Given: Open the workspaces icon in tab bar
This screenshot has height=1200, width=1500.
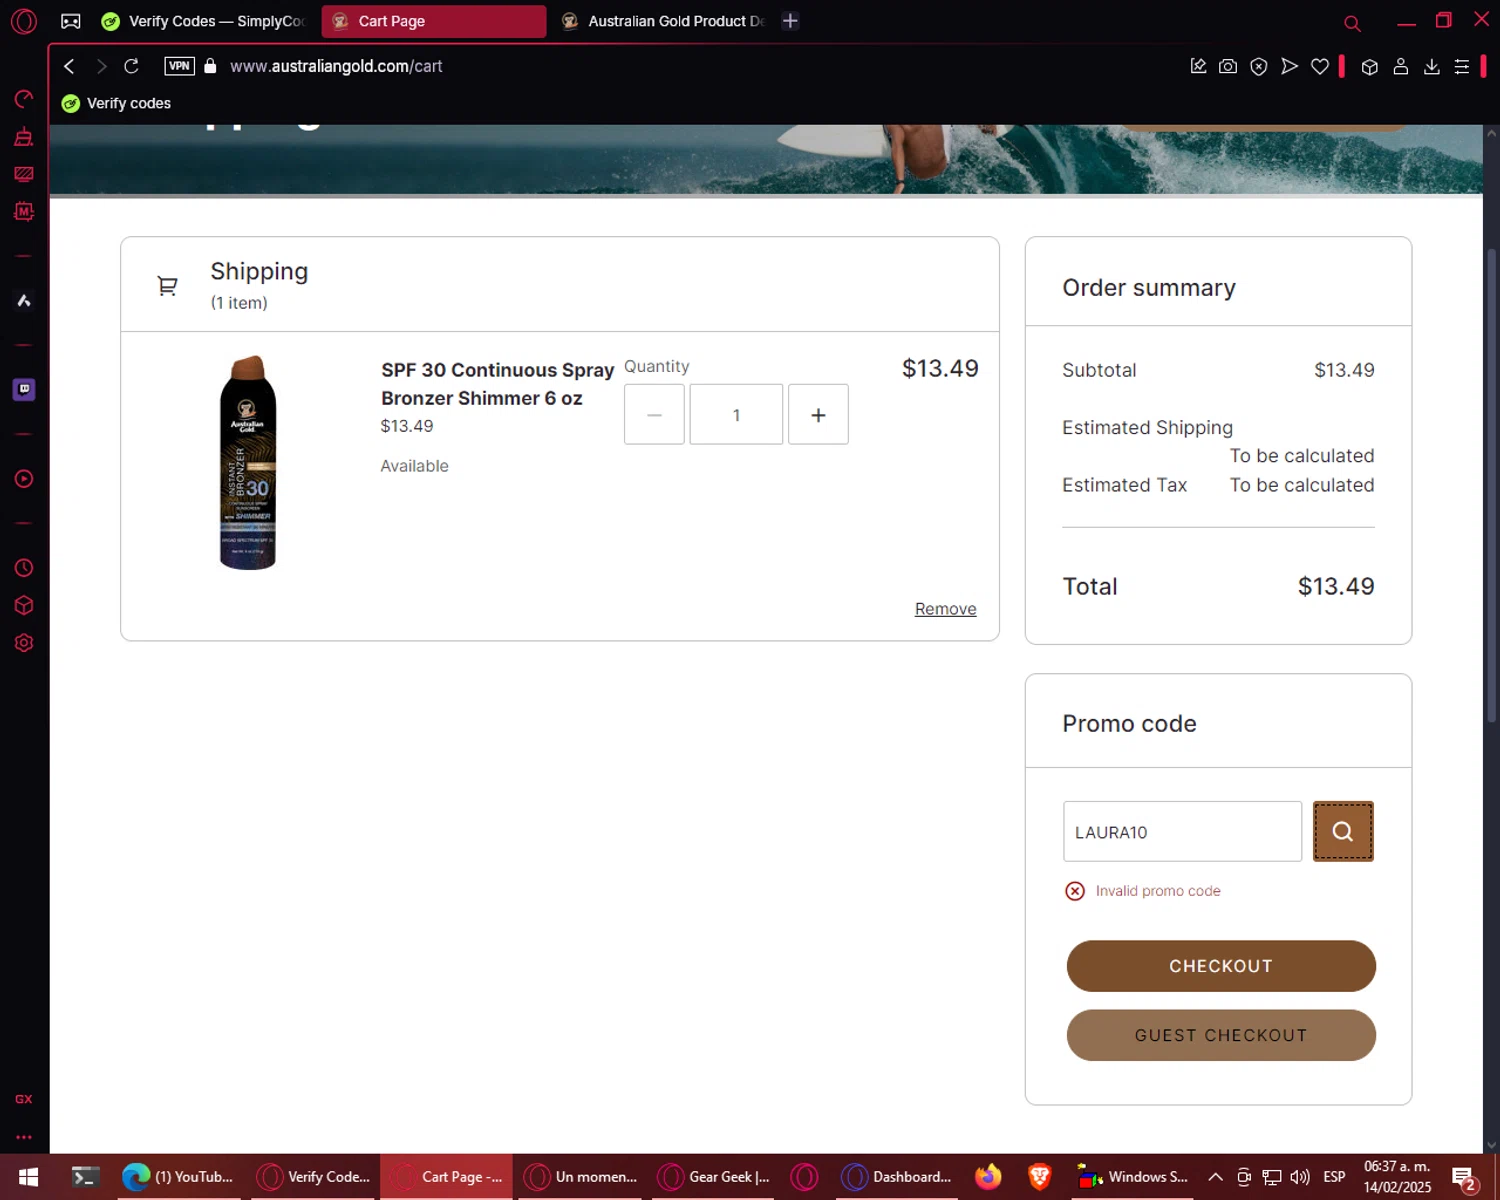Looking at the screenshot, I should 71,21.
